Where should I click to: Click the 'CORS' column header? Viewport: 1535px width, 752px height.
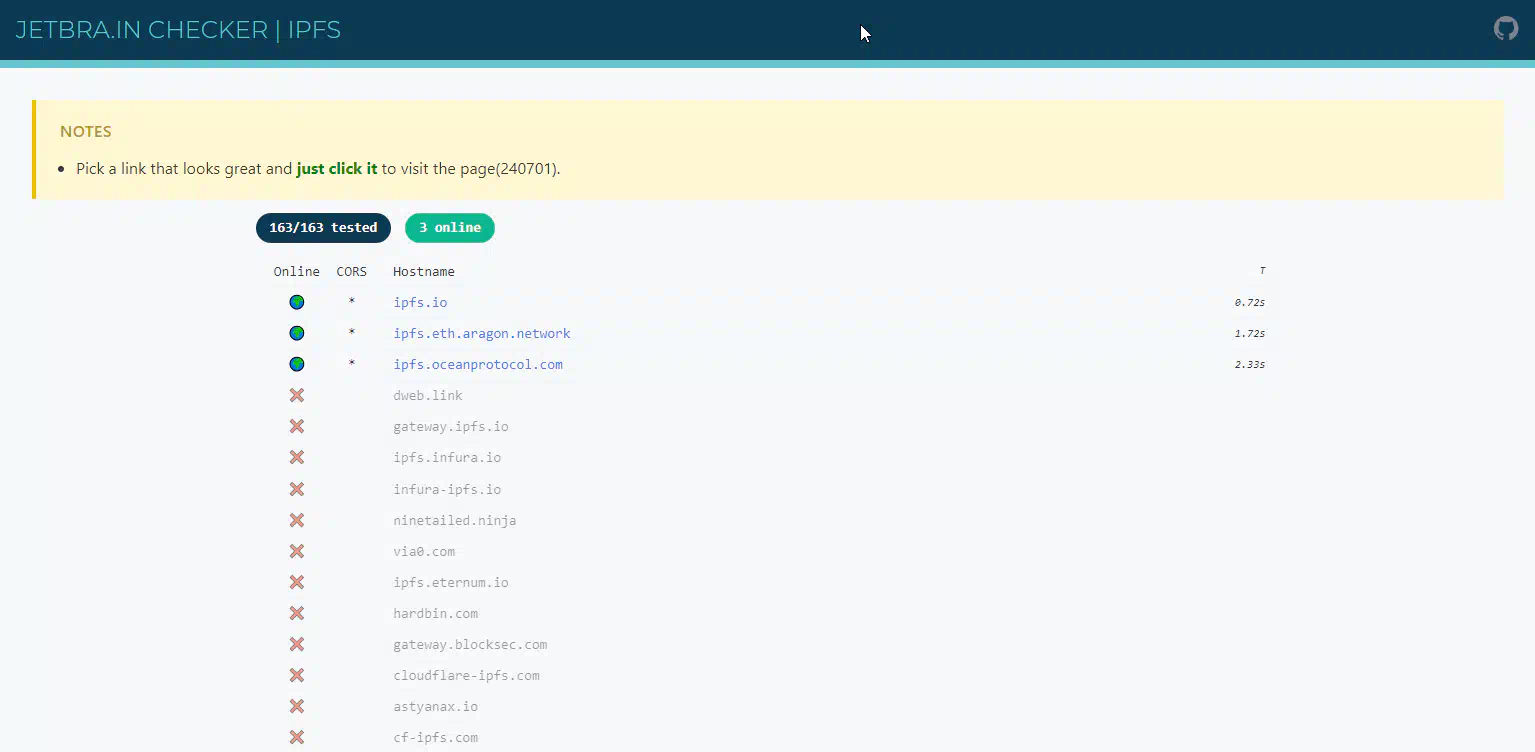point(352,271)
